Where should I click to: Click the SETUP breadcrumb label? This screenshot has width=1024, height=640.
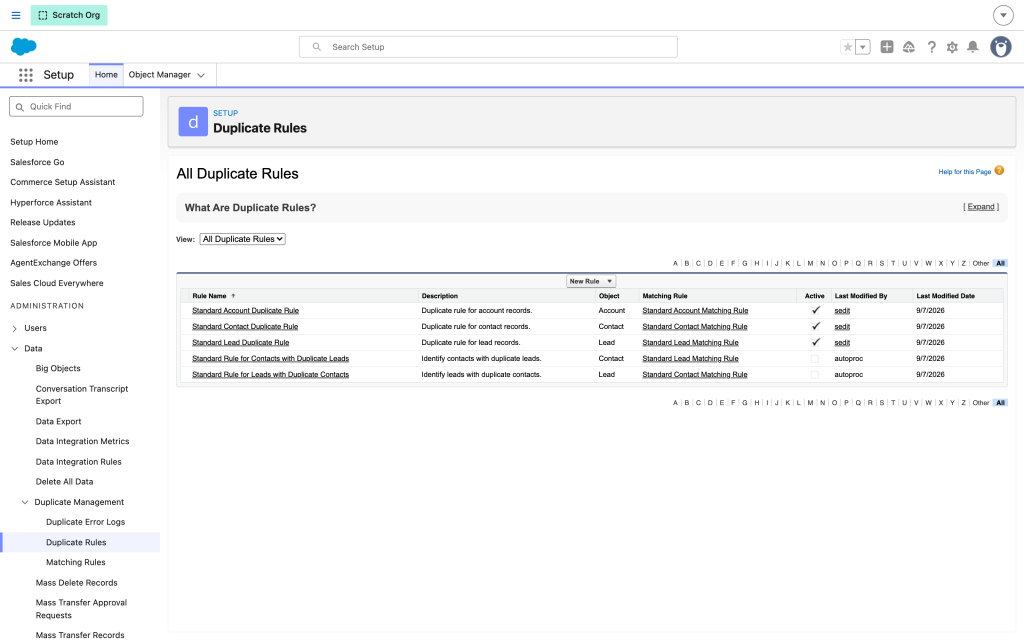(225, 113)
